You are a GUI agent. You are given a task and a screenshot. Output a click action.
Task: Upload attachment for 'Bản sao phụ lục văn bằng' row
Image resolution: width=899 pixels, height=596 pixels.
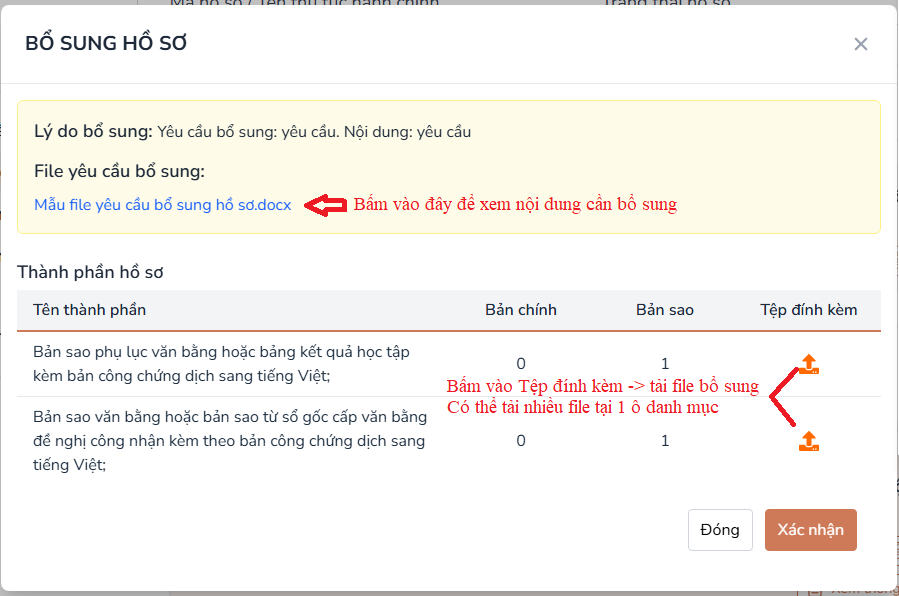pos(808,364)
